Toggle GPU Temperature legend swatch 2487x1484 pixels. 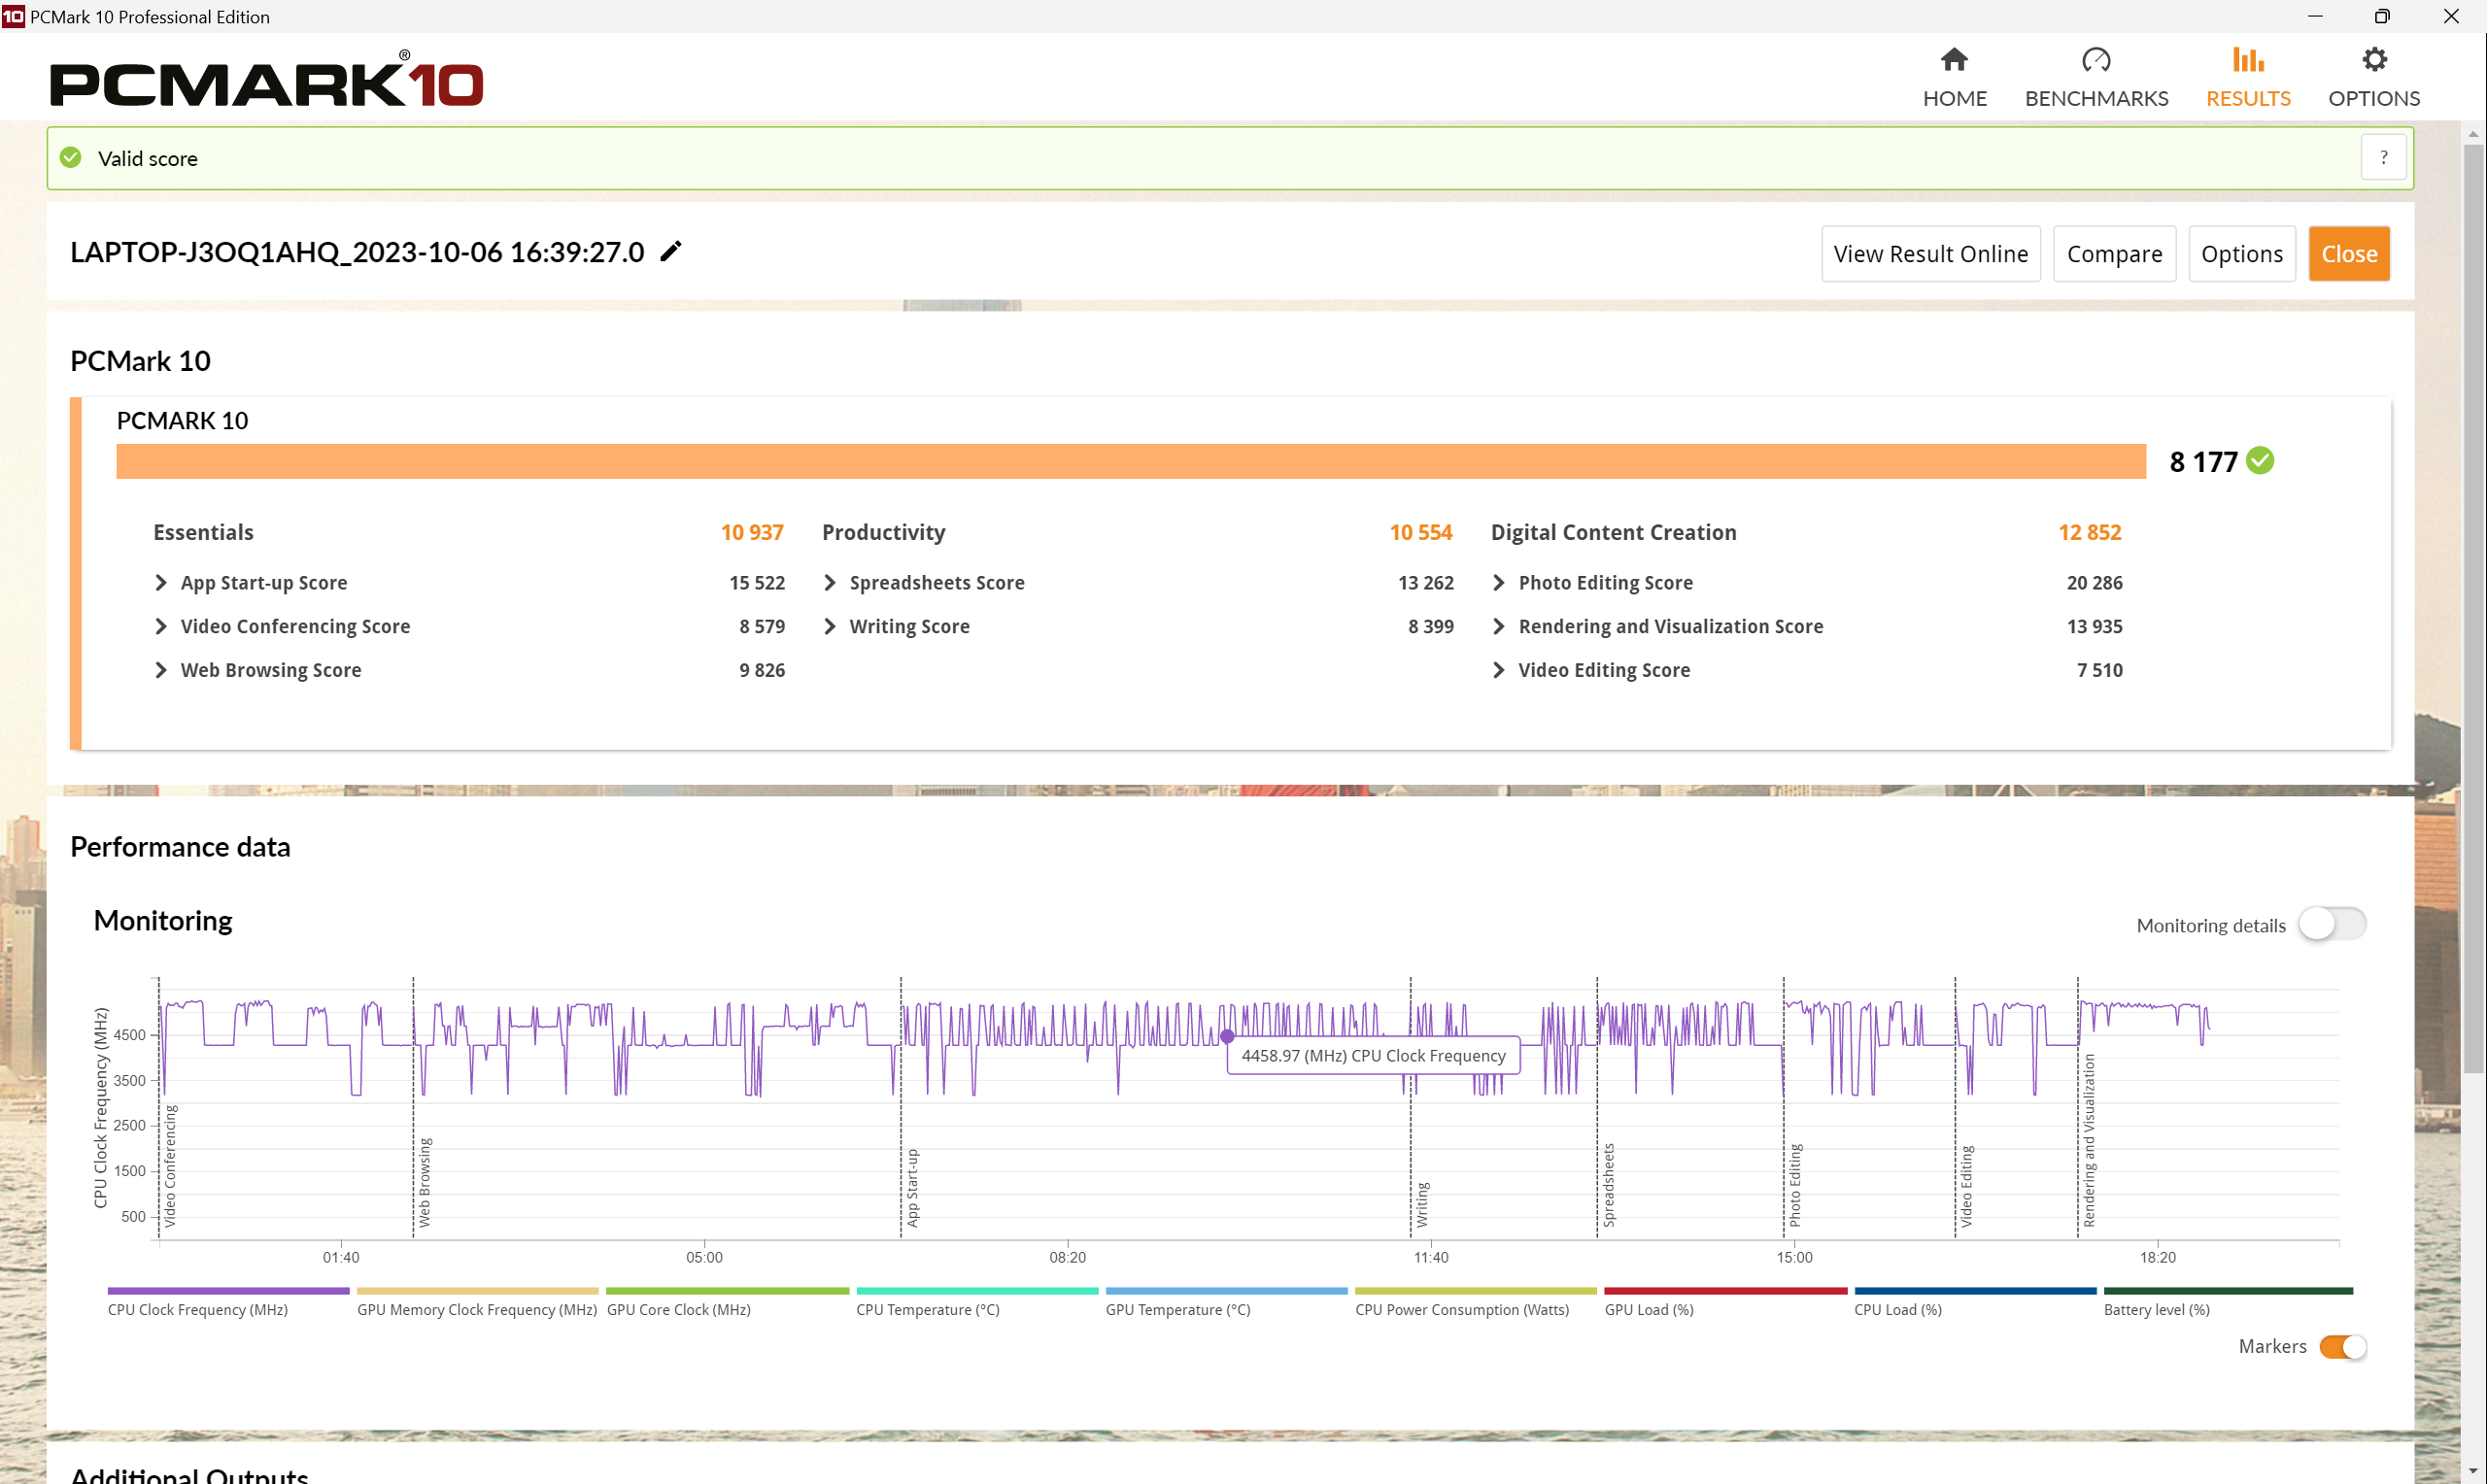1227,1291
